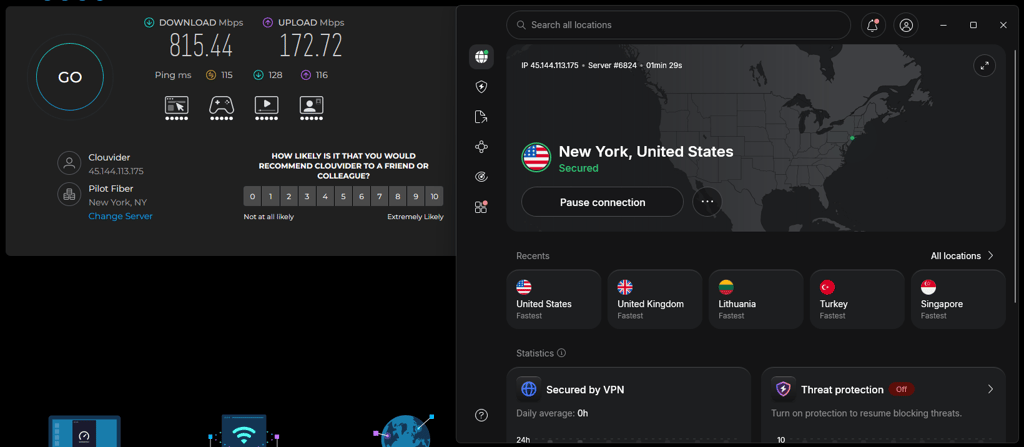The height and width of the screenshot is (447, 1024).
Task: Start a new speed test with GO
Action: (x=70, y=77)
